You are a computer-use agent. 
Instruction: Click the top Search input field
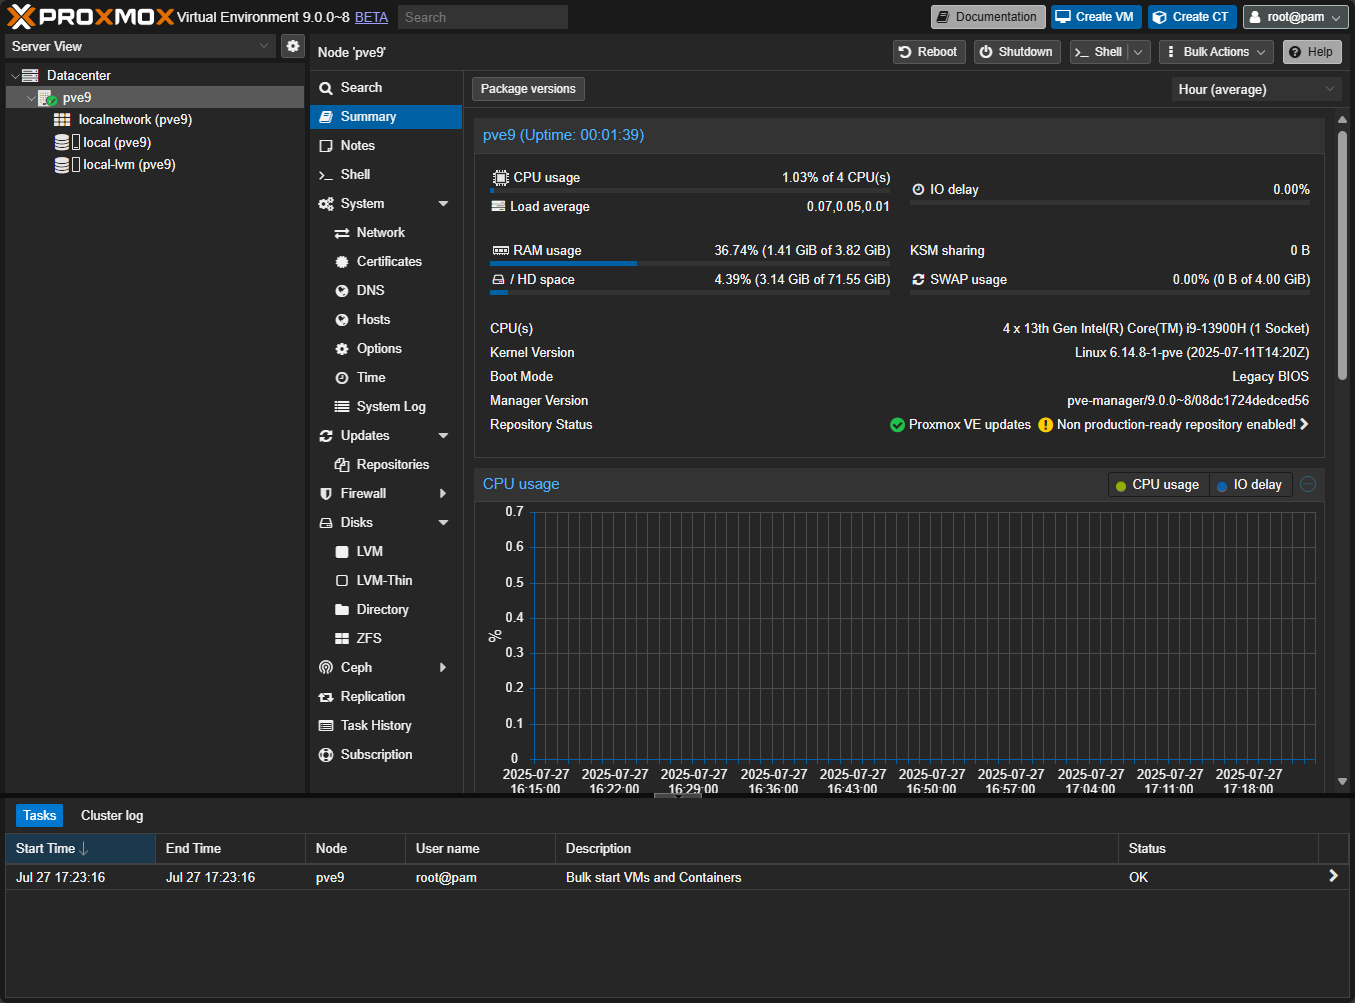(x=482, y=17)
